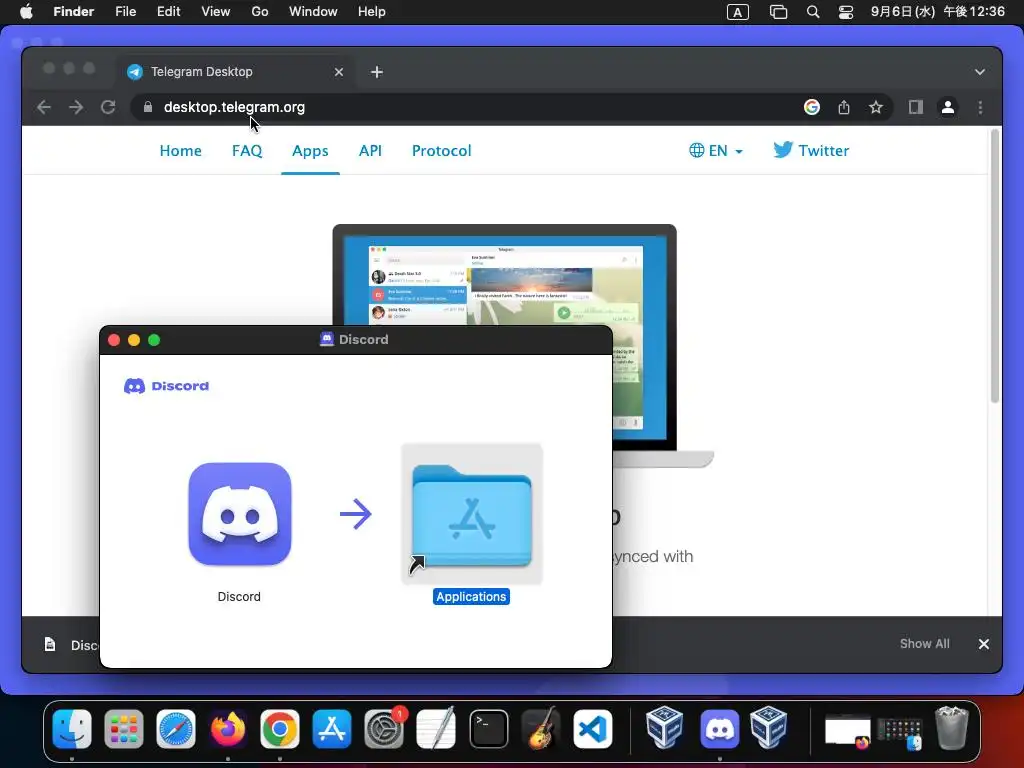
Task: Reload the Telegram Desktop page
Action: tap(108, 107)
